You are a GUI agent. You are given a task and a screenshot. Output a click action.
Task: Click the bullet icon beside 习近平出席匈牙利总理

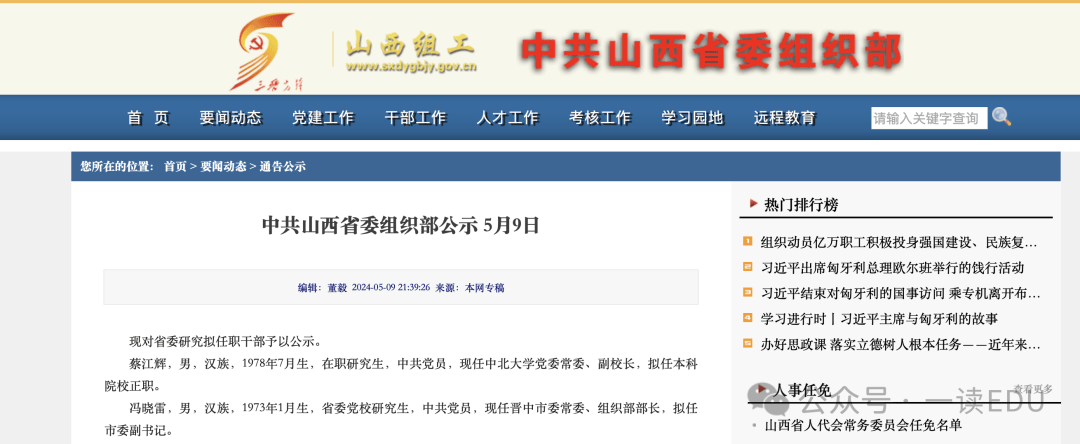748,267
